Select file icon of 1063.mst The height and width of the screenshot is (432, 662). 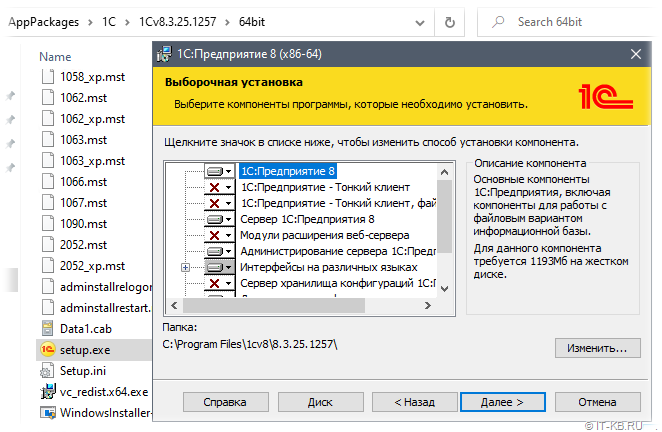pos(48,139)
